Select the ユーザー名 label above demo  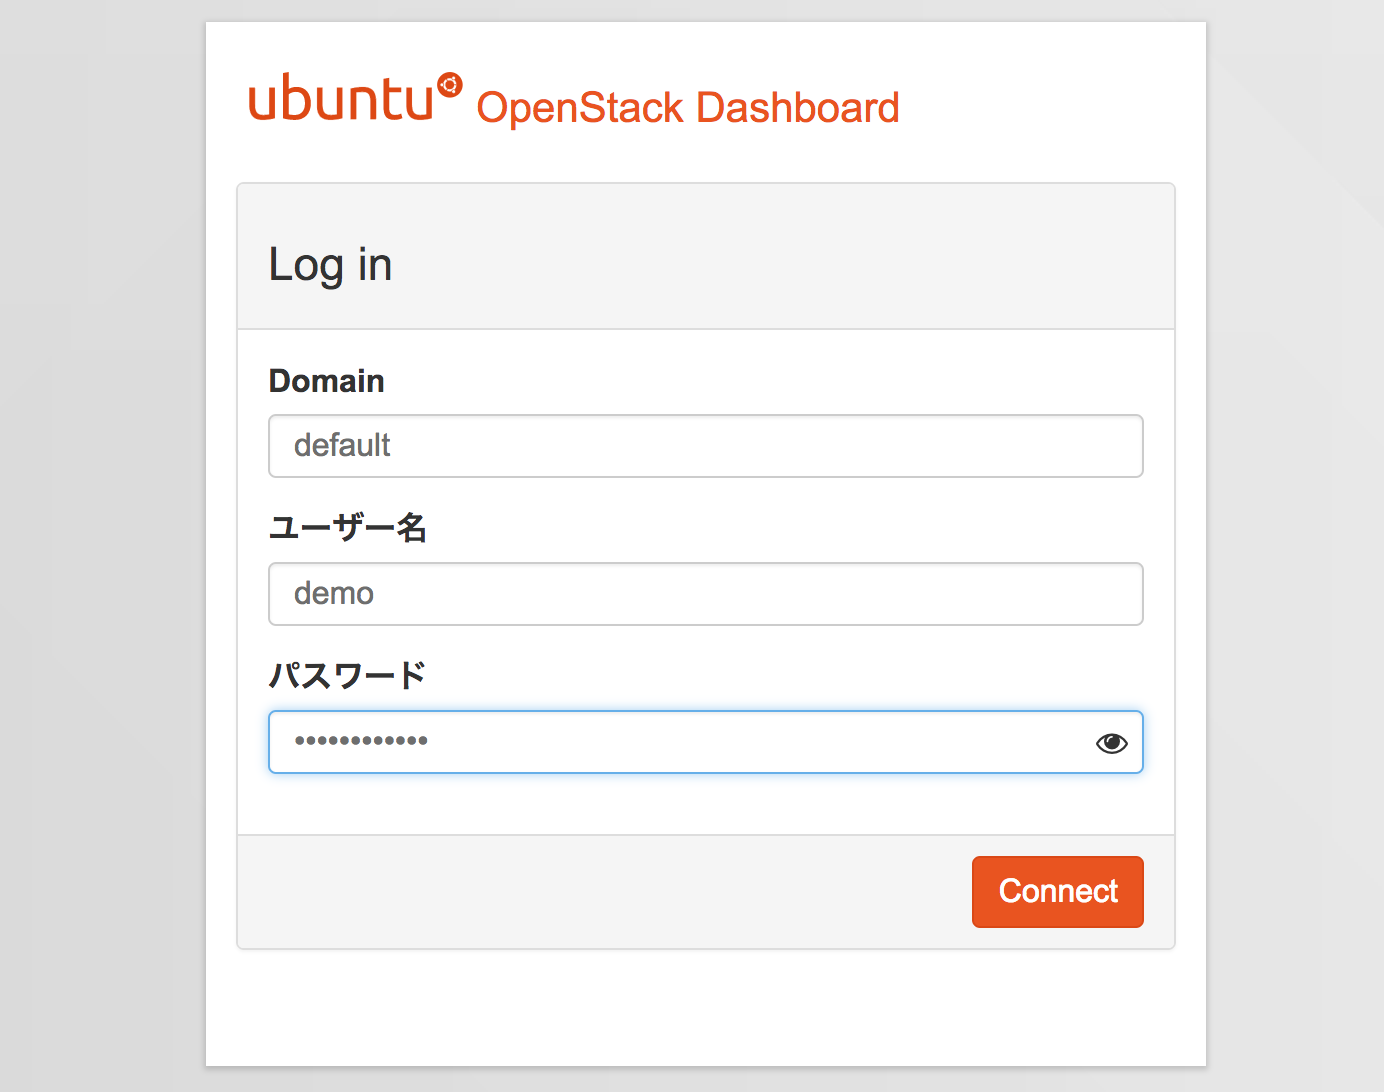[x=347, y=528]
